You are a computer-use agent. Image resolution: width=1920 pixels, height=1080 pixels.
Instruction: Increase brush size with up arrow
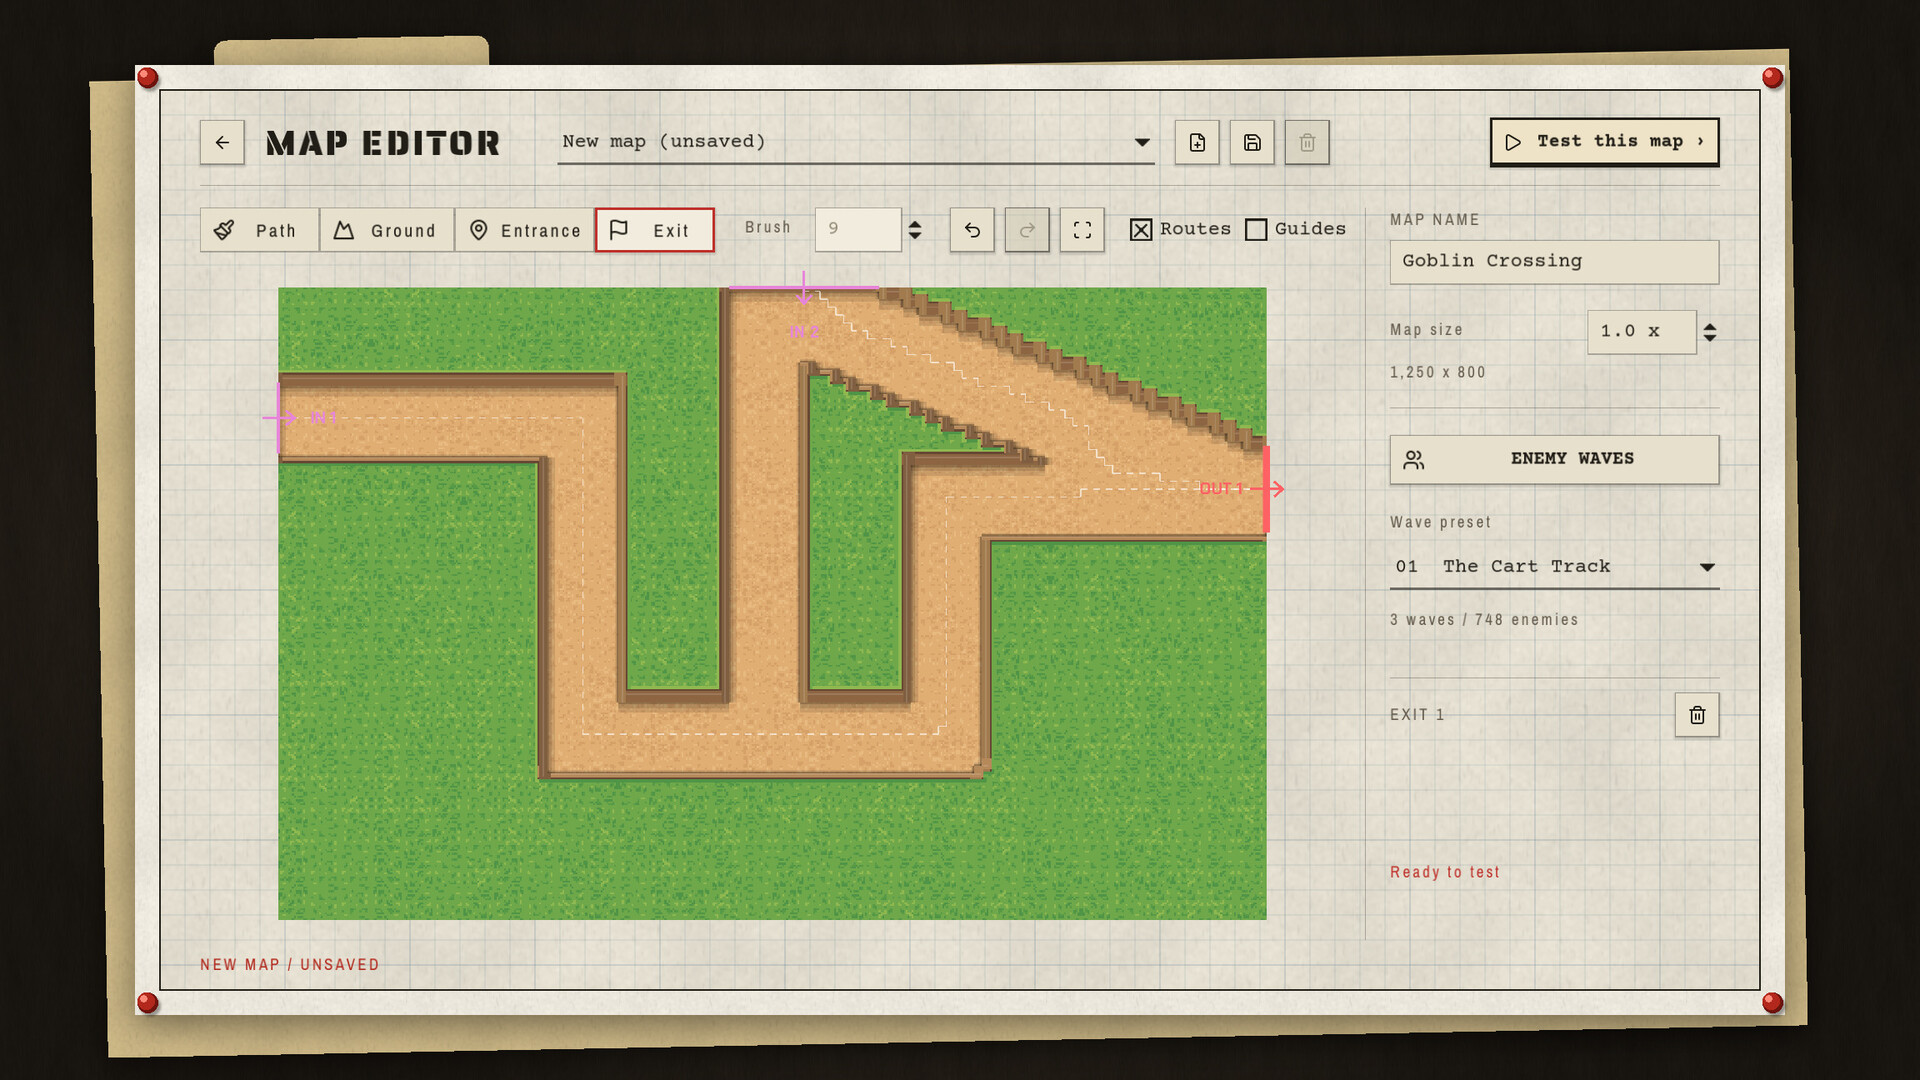click(x=915, y=224)
